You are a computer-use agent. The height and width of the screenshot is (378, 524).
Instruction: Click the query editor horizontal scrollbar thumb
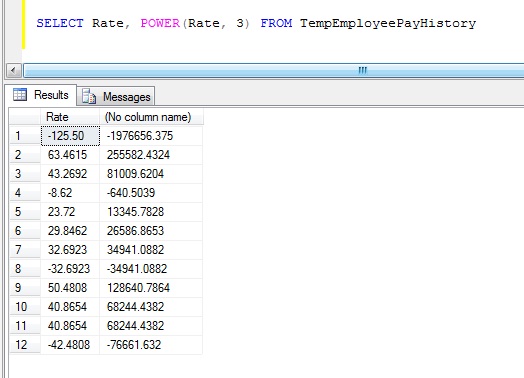click(x=274, y=71)
